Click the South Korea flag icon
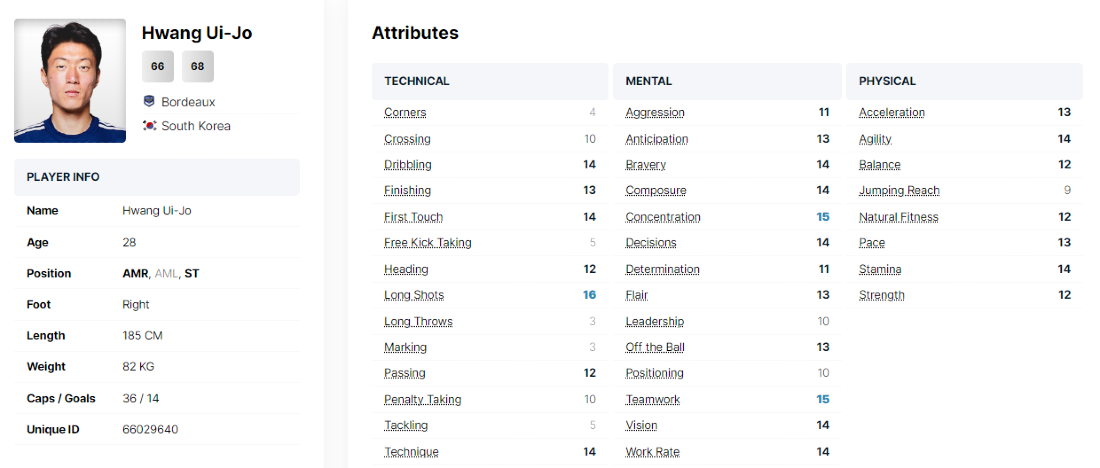Screen dimensions: 1100x468 [149, 126]
